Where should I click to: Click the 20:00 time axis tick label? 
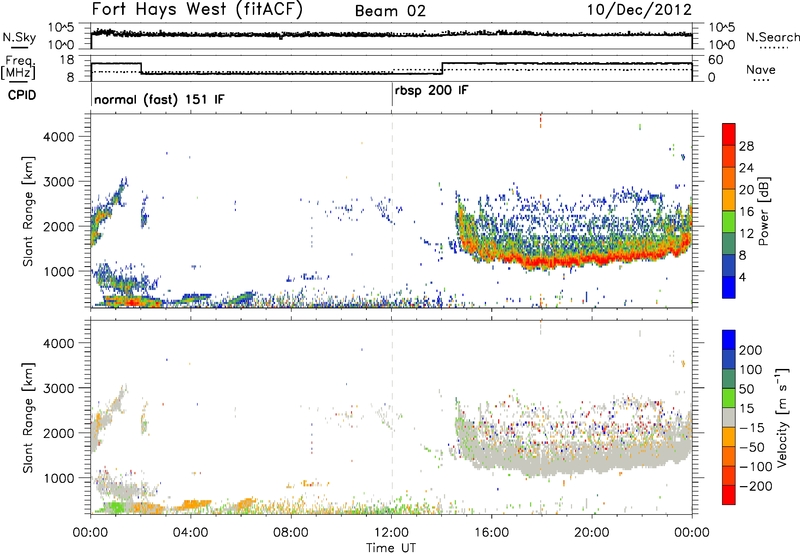click(591, 533)
